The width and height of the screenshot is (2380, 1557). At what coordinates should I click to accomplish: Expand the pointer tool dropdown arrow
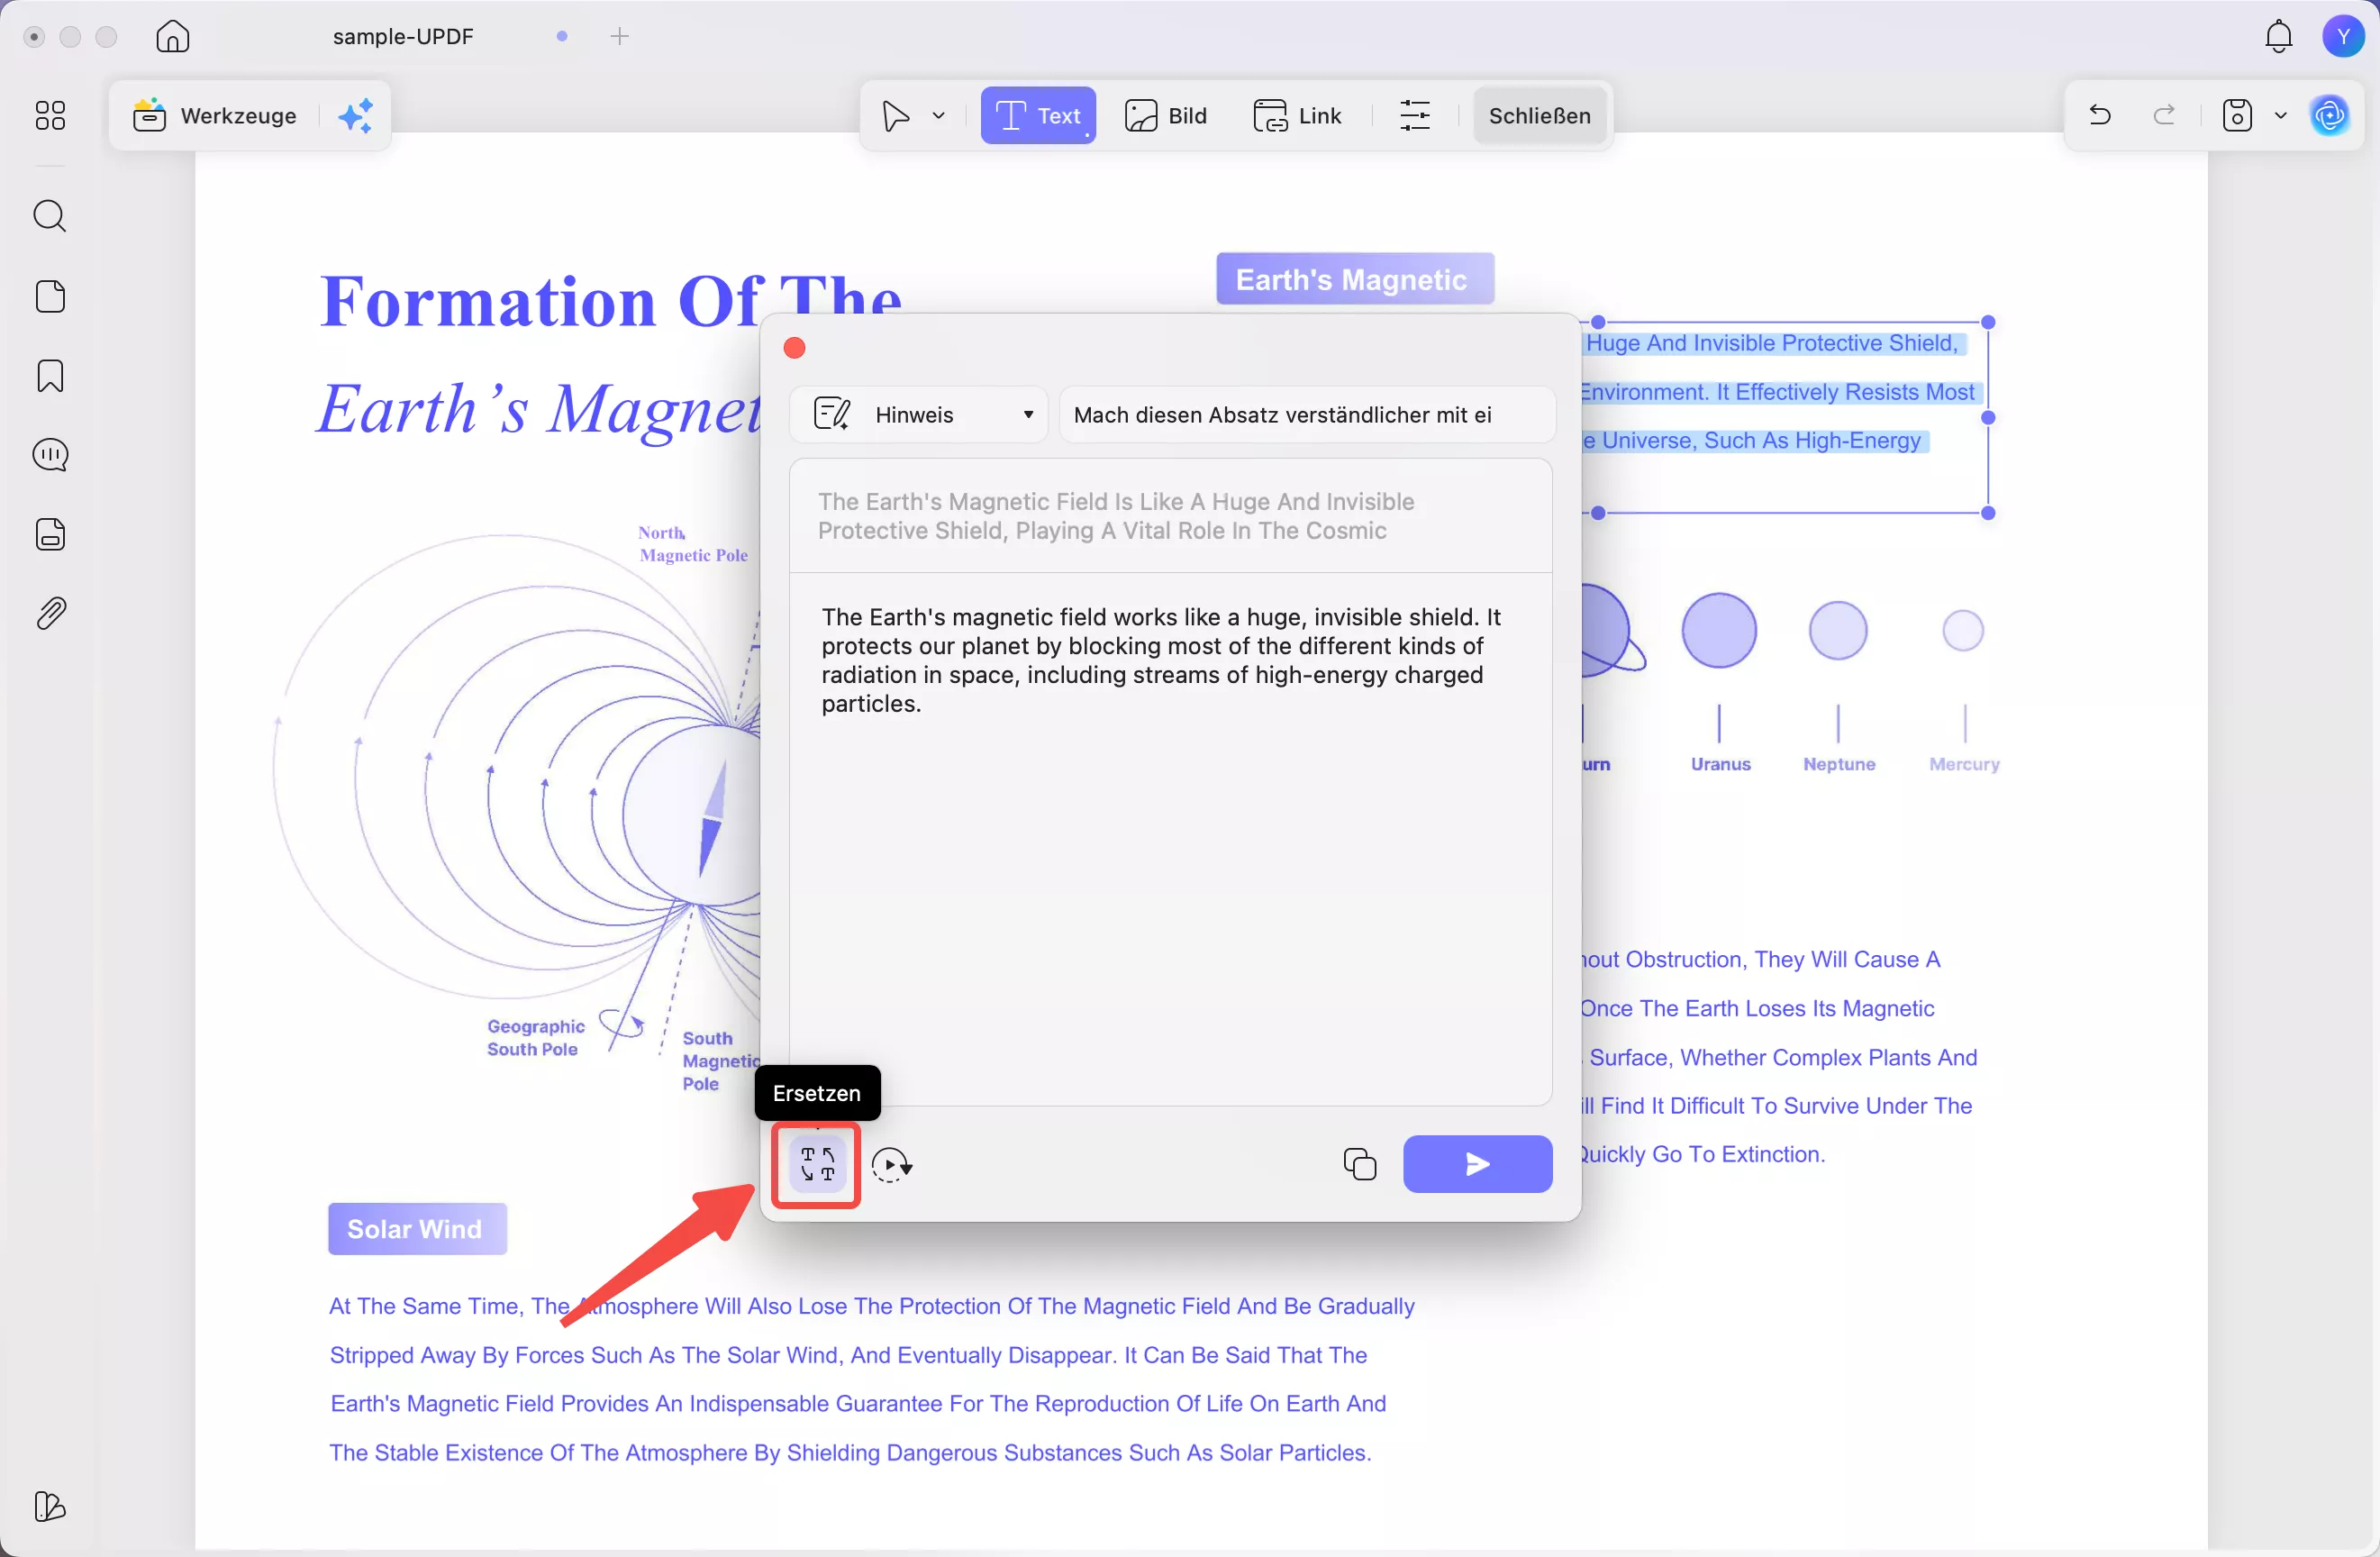click(x=939, y=116)
